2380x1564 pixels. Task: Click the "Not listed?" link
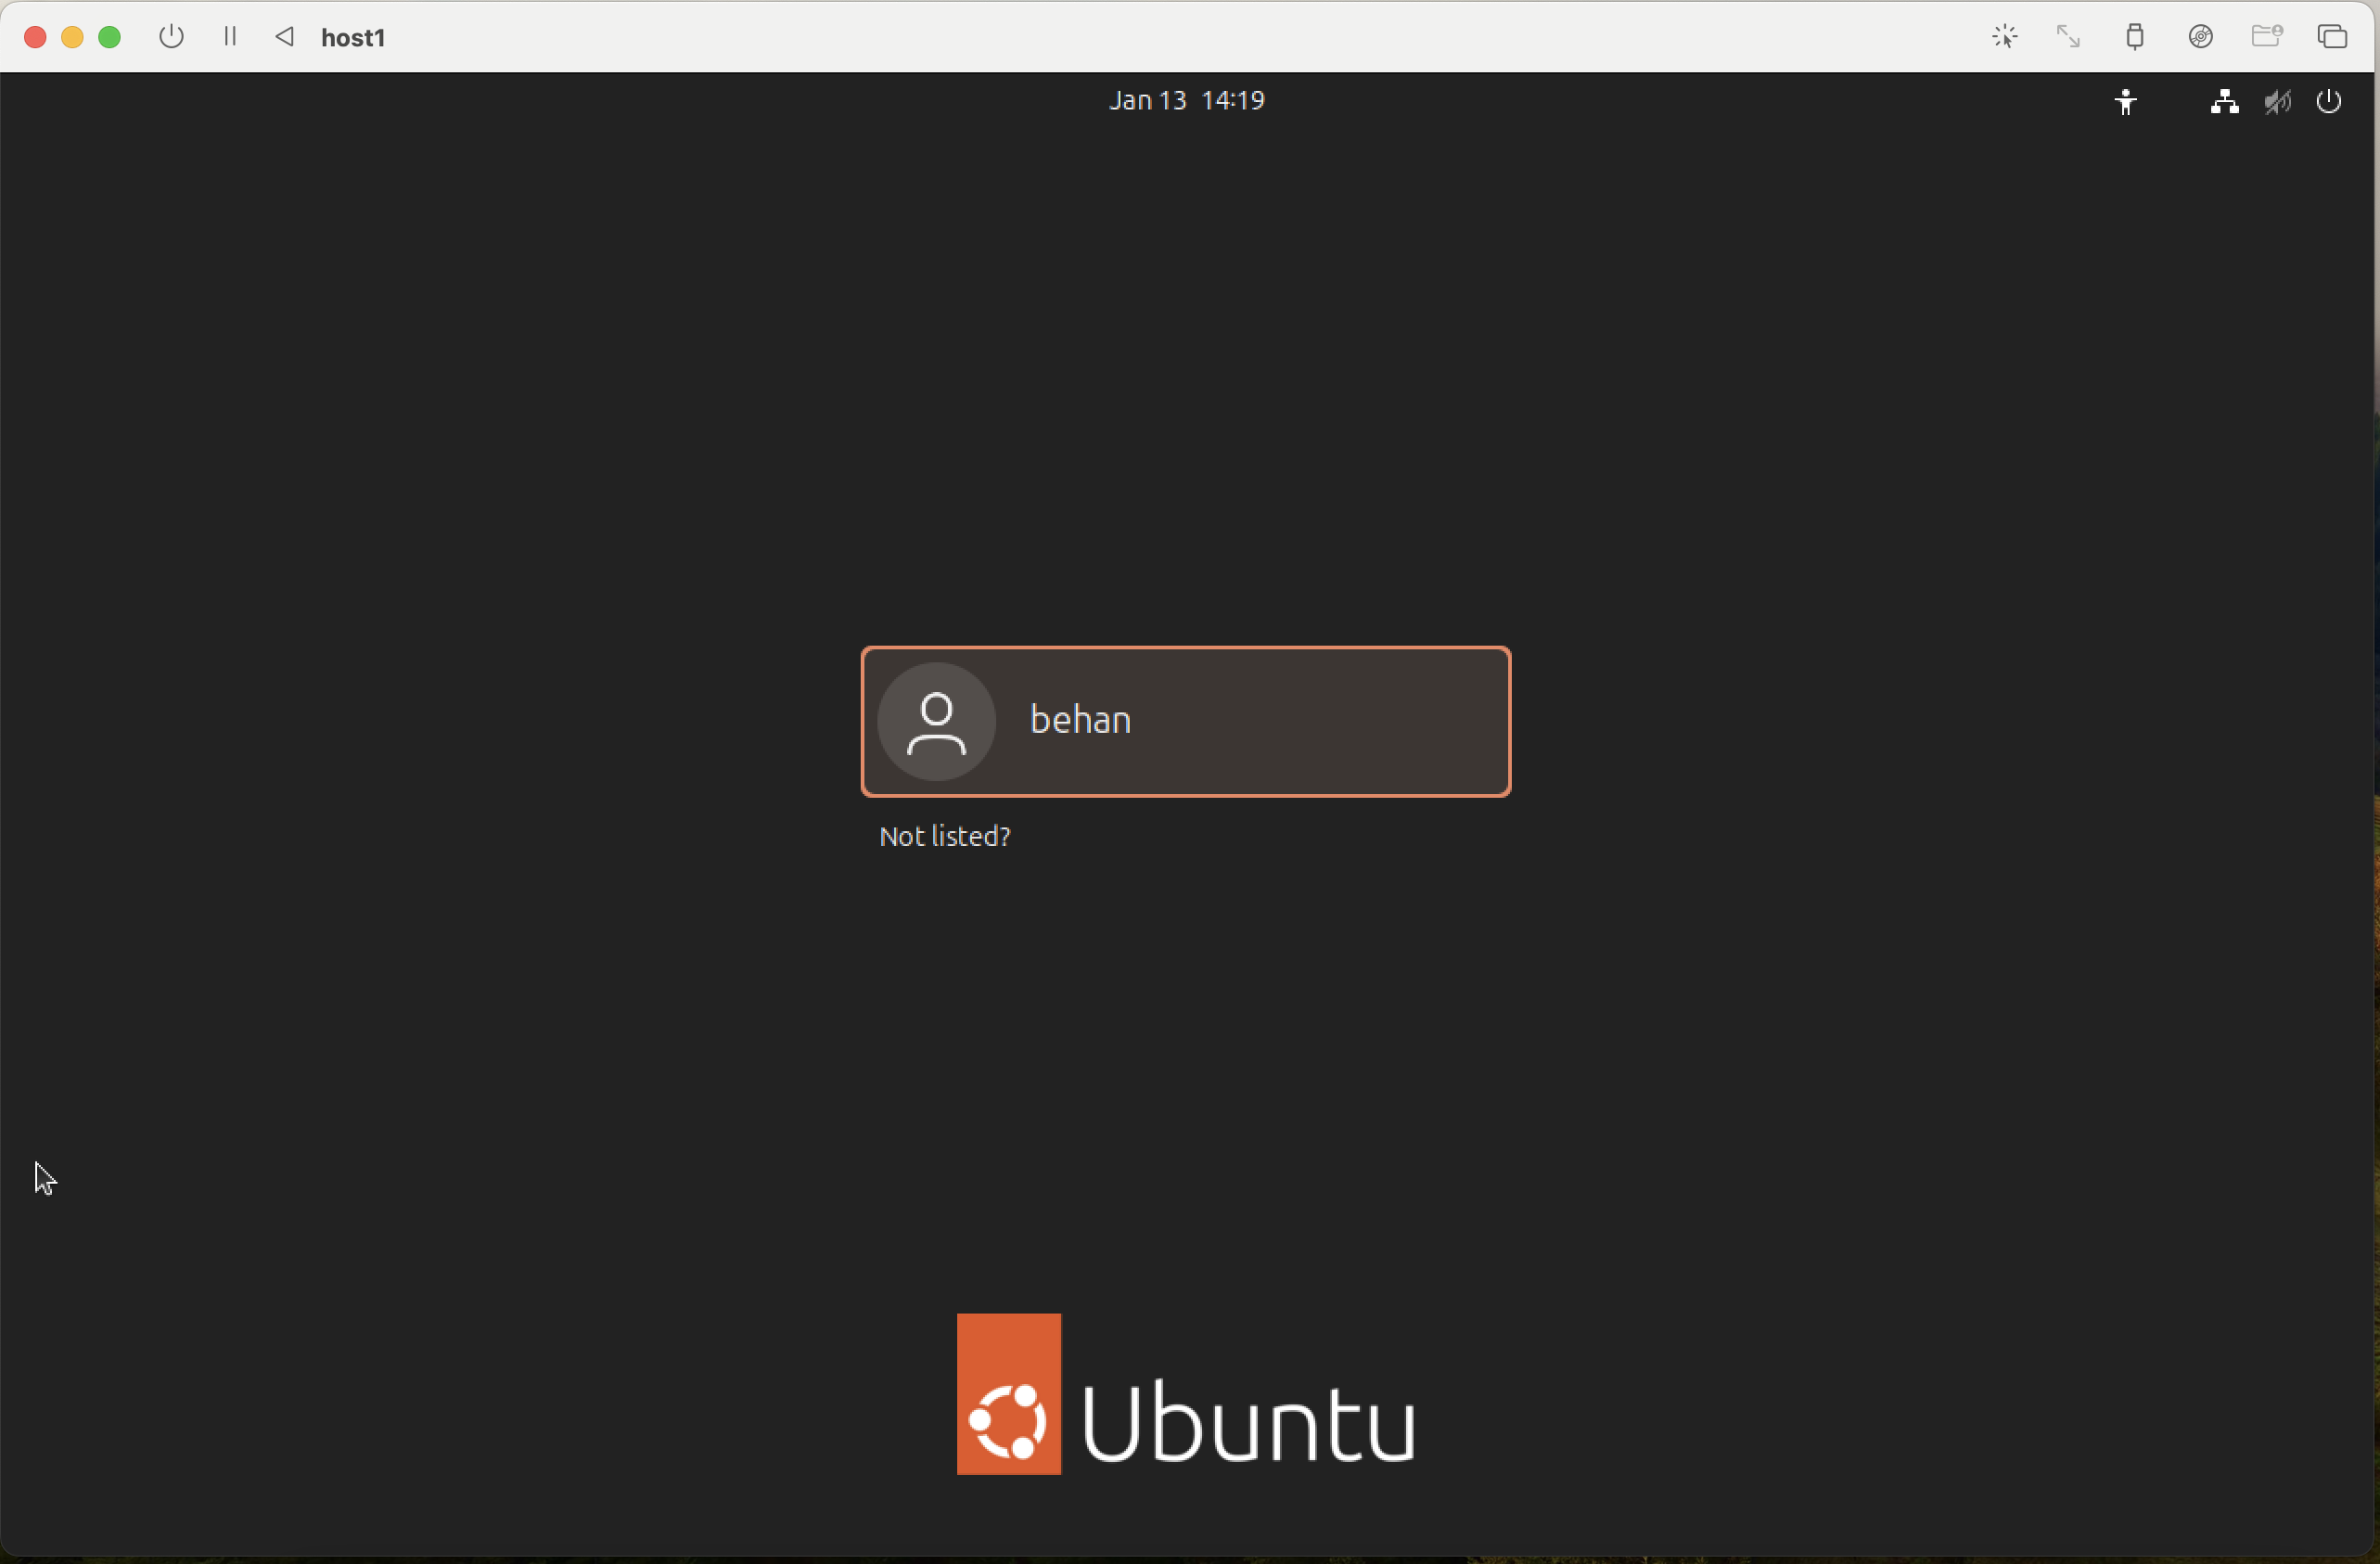point(944,836)
